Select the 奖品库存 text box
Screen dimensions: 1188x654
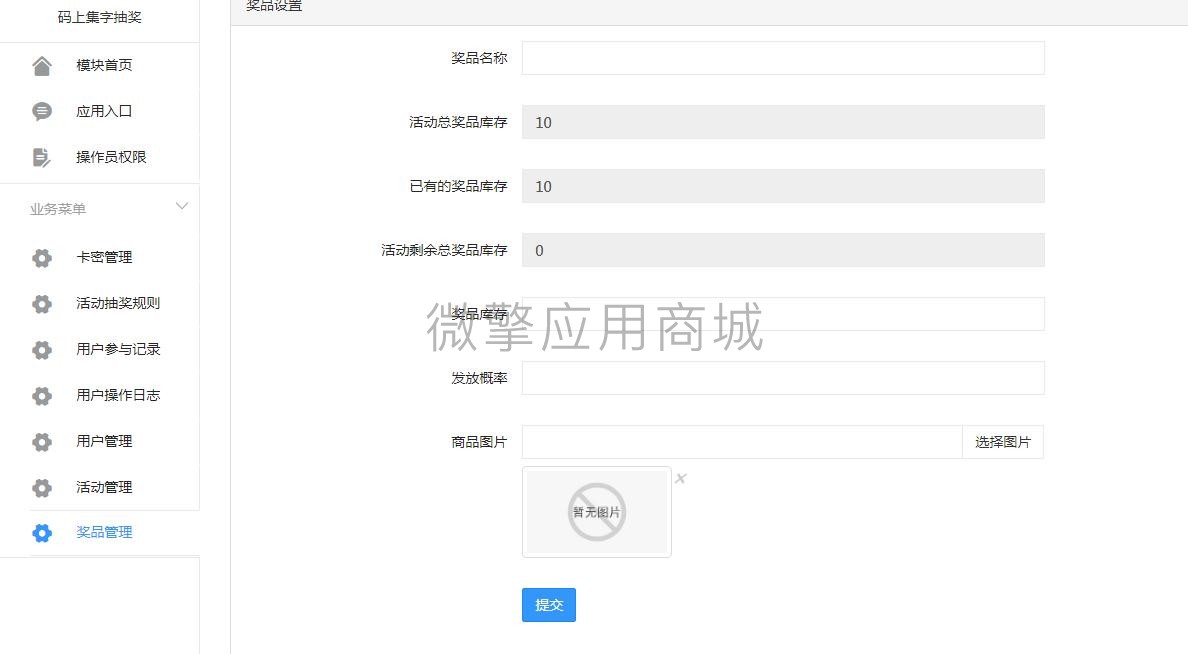[x=783, y=314]
